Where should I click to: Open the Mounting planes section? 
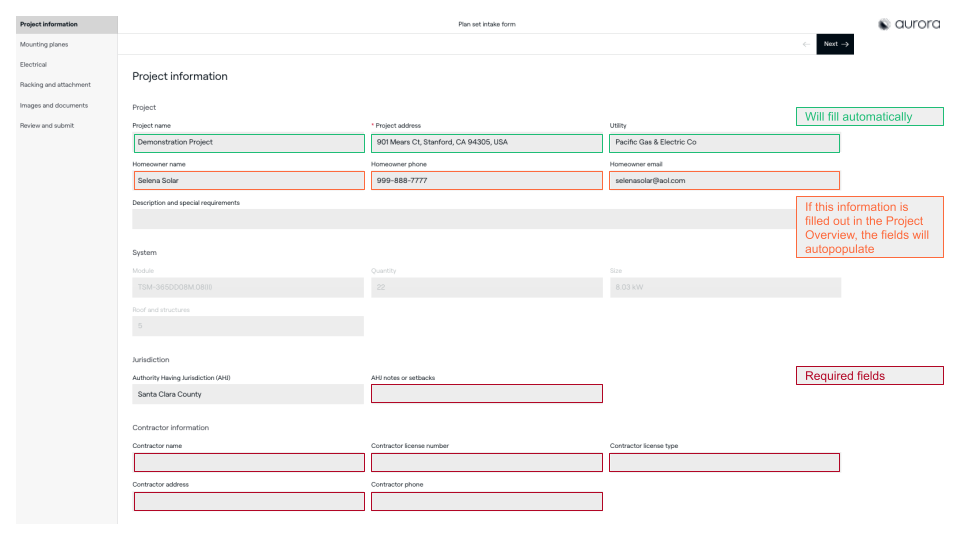[x=44, y=44]
